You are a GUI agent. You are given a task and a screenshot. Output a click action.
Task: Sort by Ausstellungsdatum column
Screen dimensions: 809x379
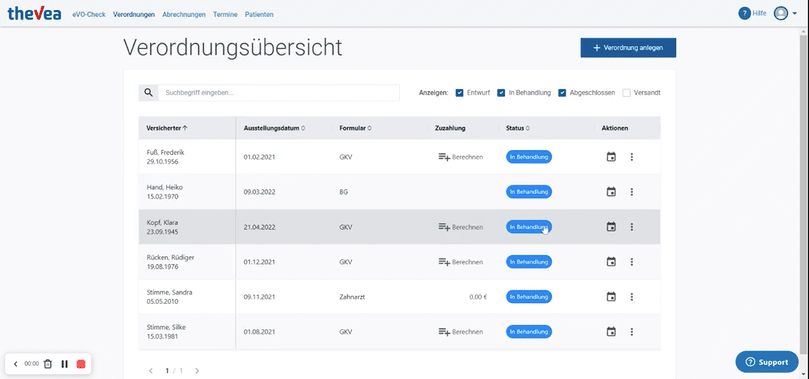click(x=274, y=128)
